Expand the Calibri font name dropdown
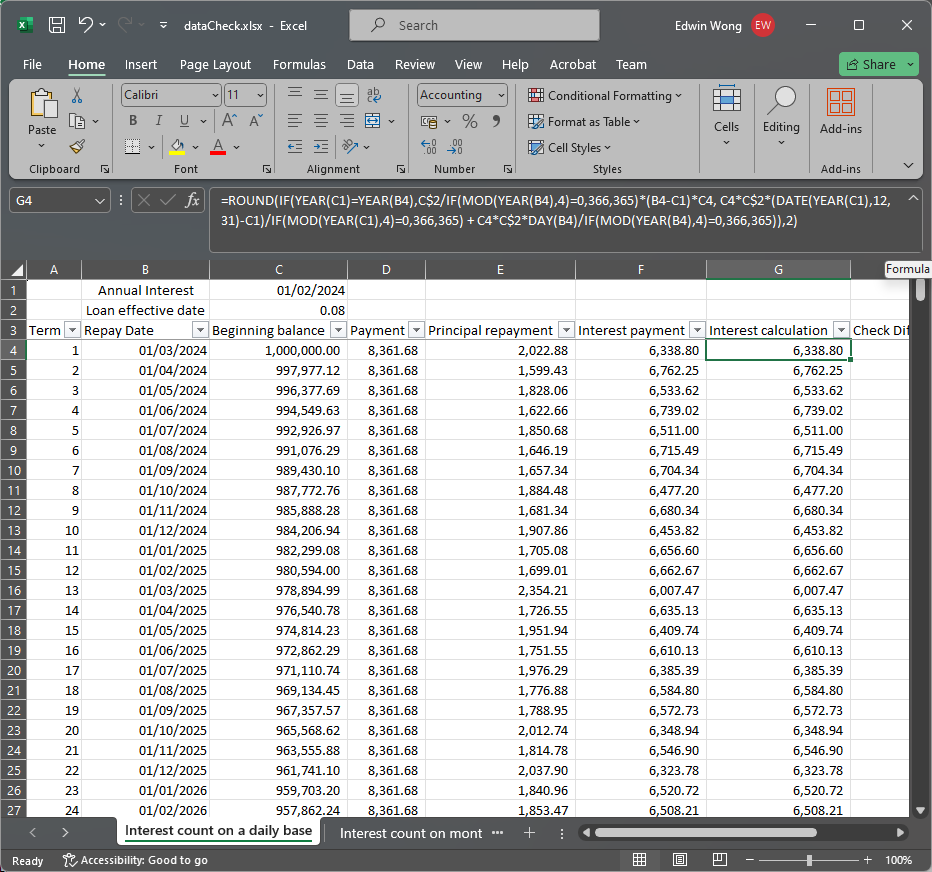The height and width of the screenshot is (872, 932). pyautogui.click(x=215, y=95)
